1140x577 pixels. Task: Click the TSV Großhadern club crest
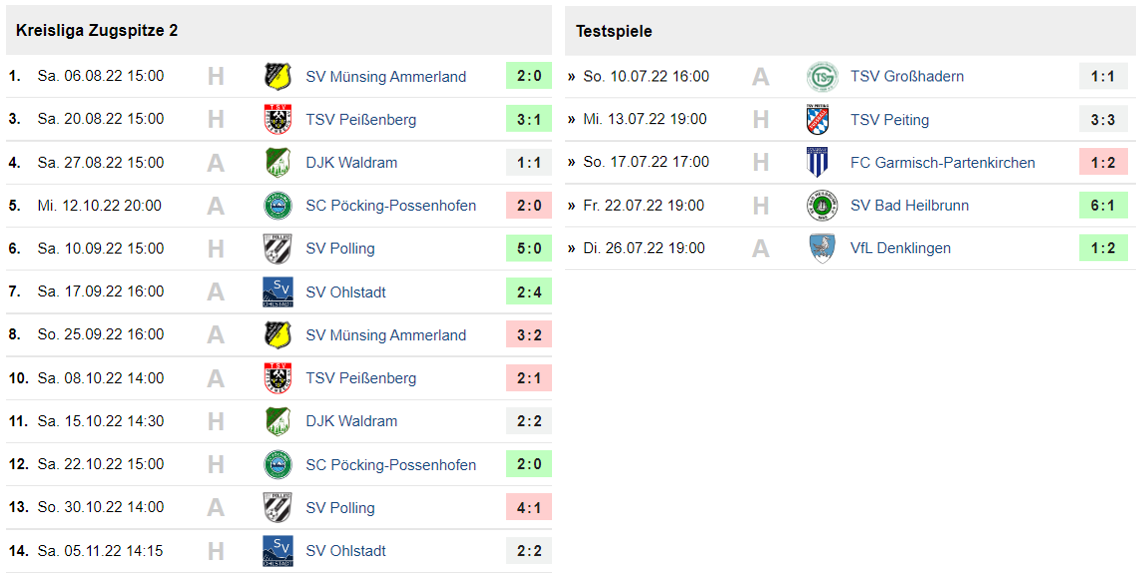point(822,76)
